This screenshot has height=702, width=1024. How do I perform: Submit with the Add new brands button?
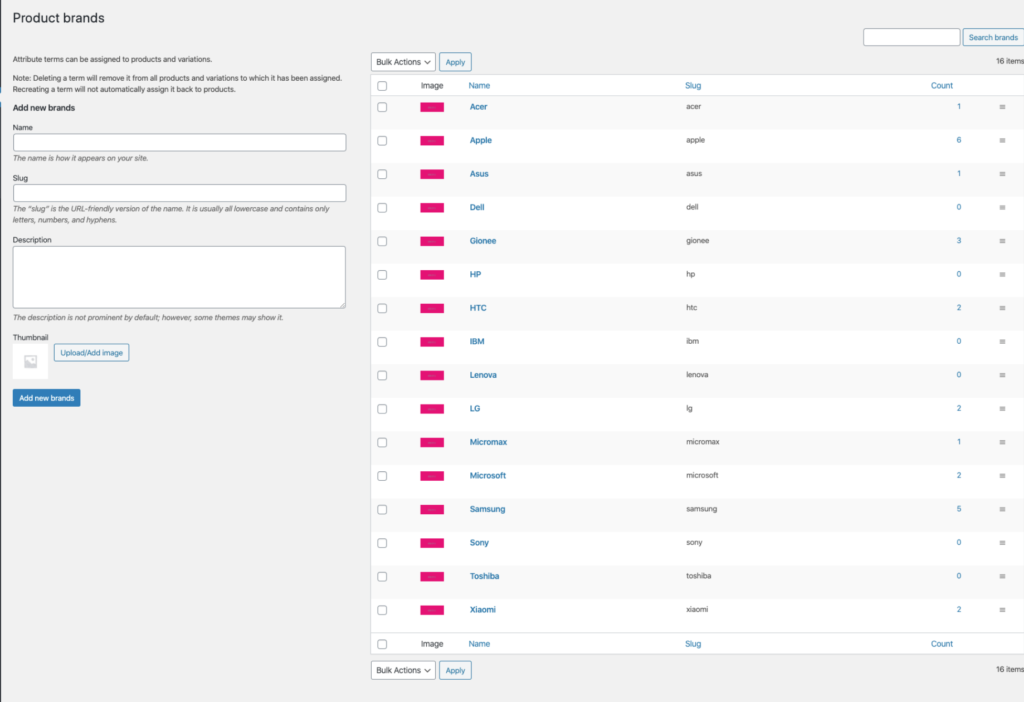46,398
